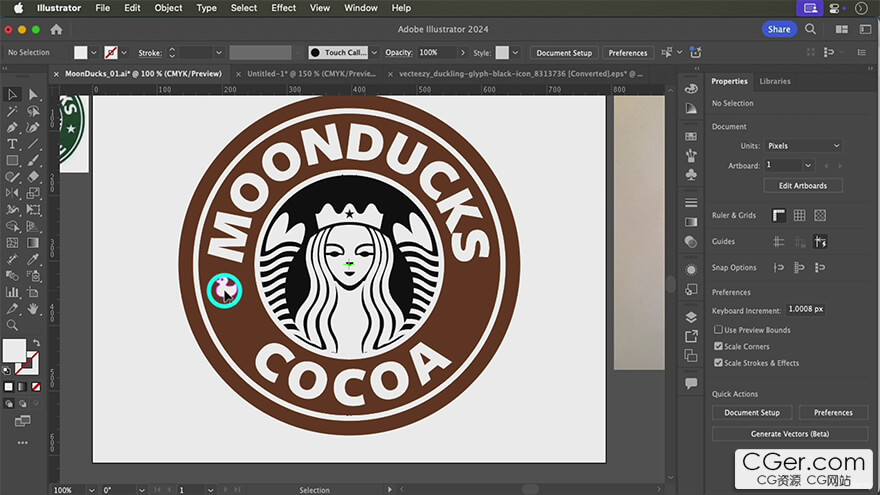Click Preferences in control bar
Image resolution: width=880 pixels, height=495 pixels.
click(x=627, y=53)
